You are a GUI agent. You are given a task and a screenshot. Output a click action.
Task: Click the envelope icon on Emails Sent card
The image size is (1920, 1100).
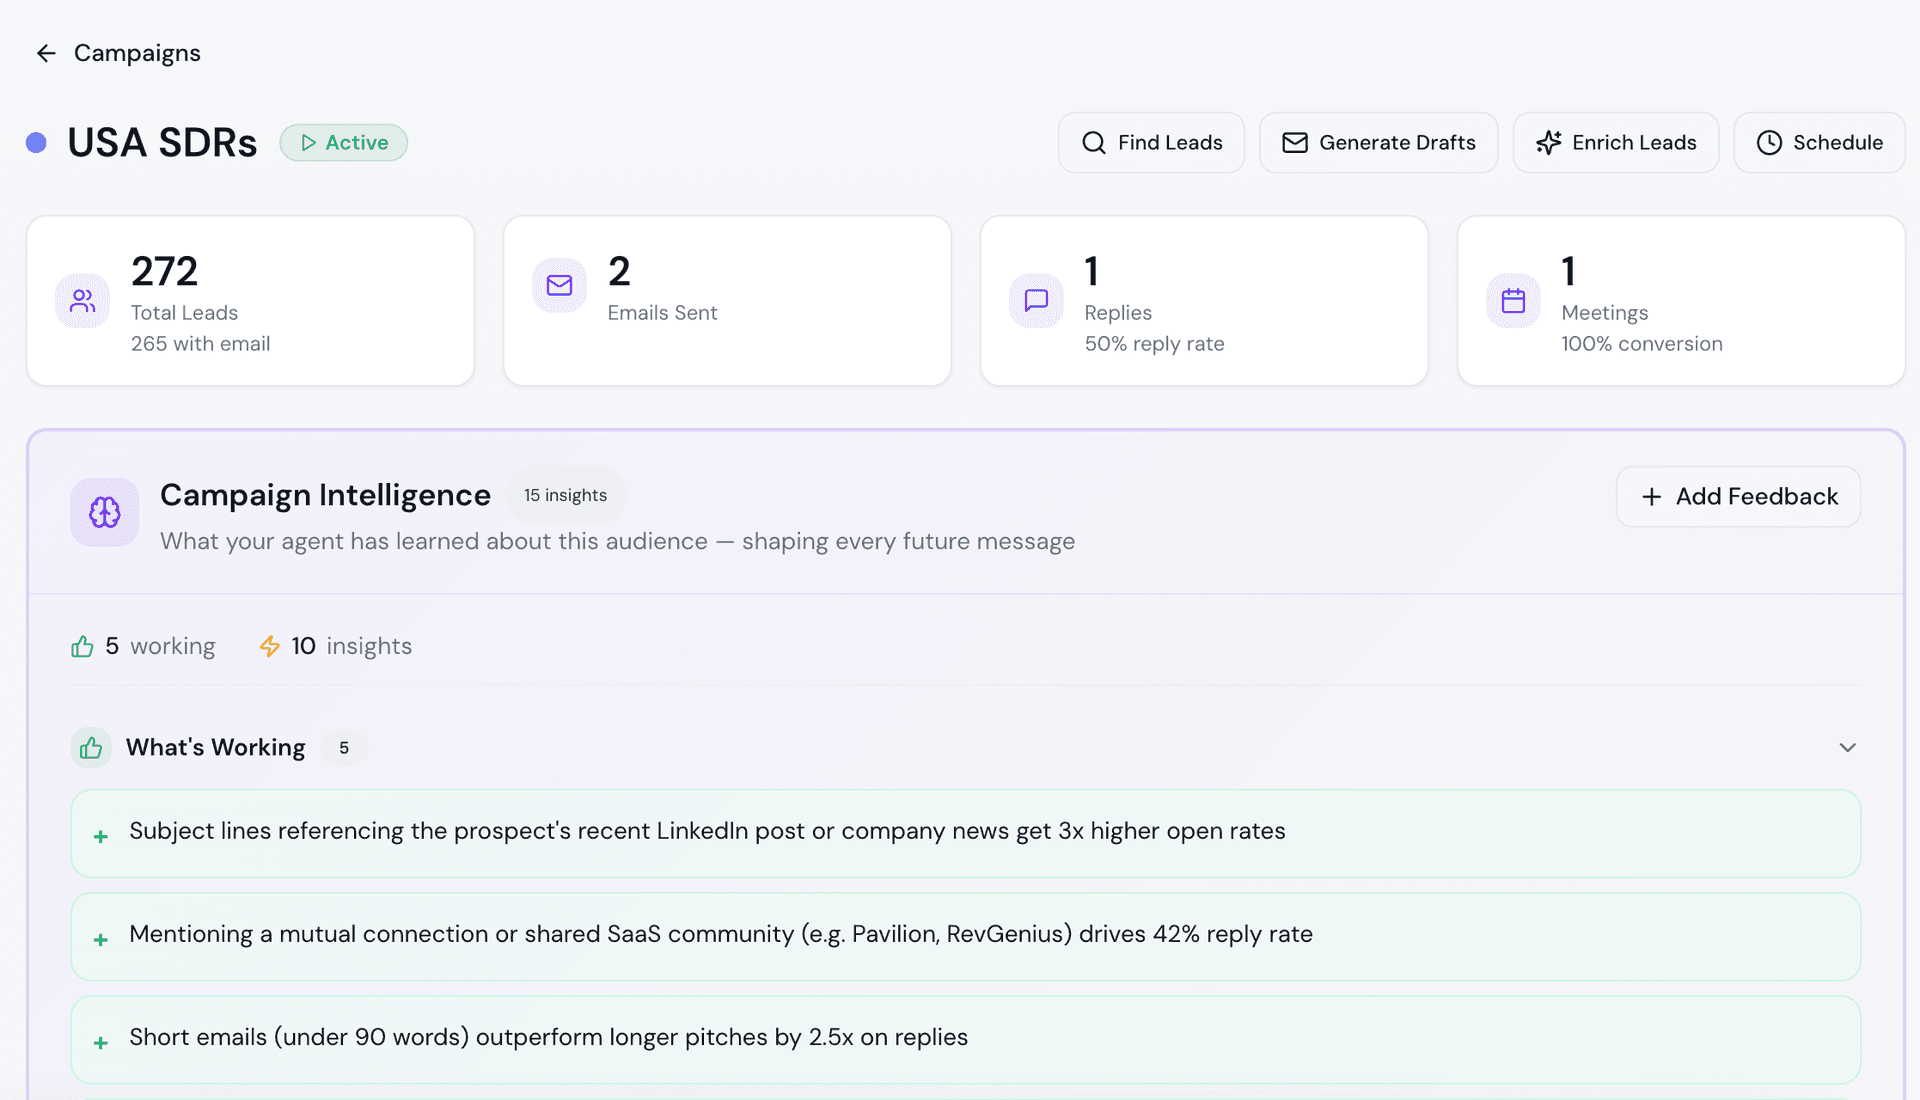tap(559, 286)
